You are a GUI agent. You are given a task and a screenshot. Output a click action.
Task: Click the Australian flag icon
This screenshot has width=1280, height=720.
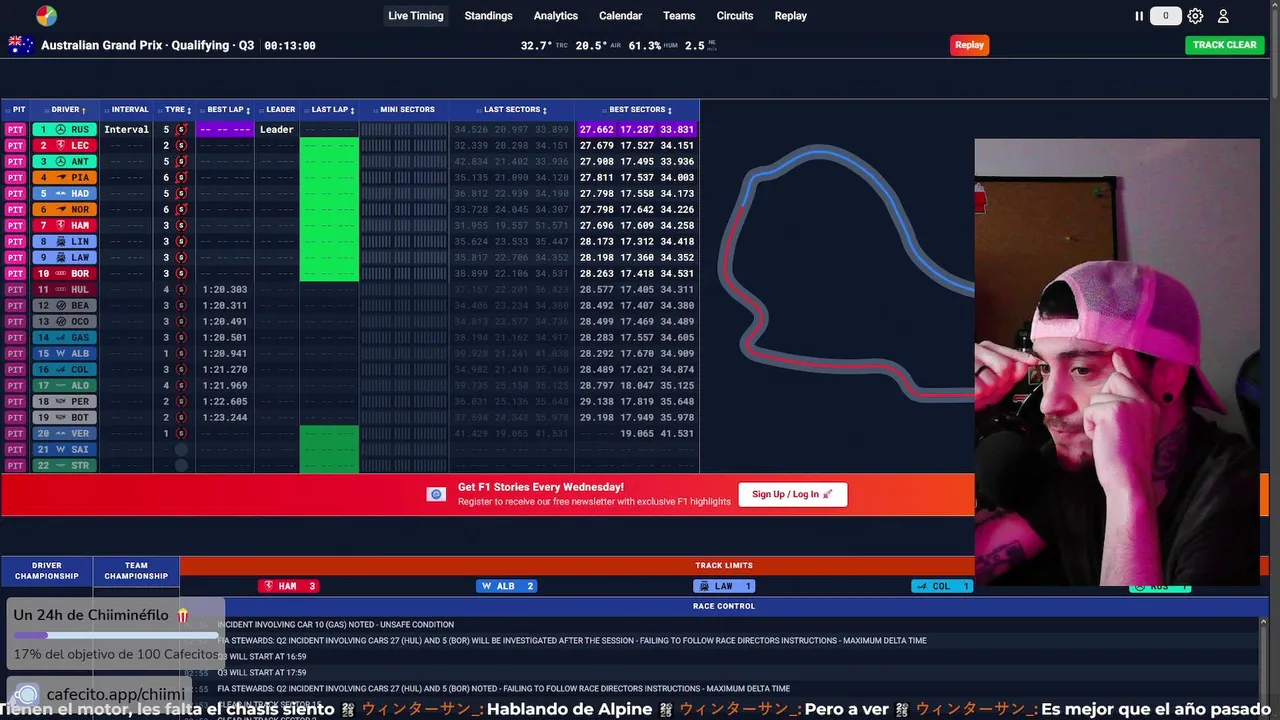click(x=20, y=45)
